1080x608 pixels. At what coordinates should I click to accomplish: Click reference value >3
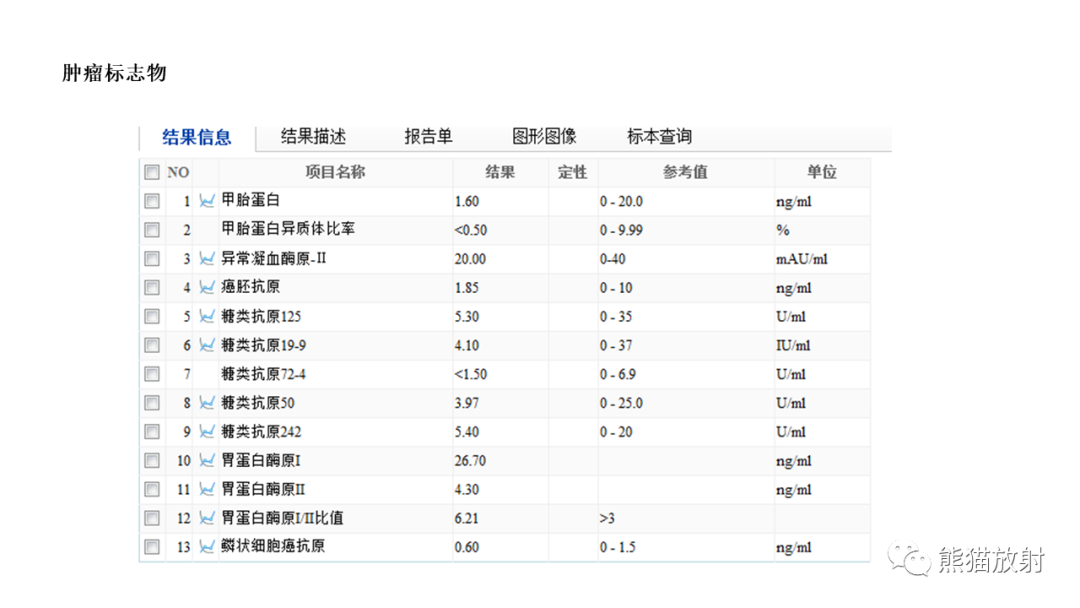pos(607,518)
